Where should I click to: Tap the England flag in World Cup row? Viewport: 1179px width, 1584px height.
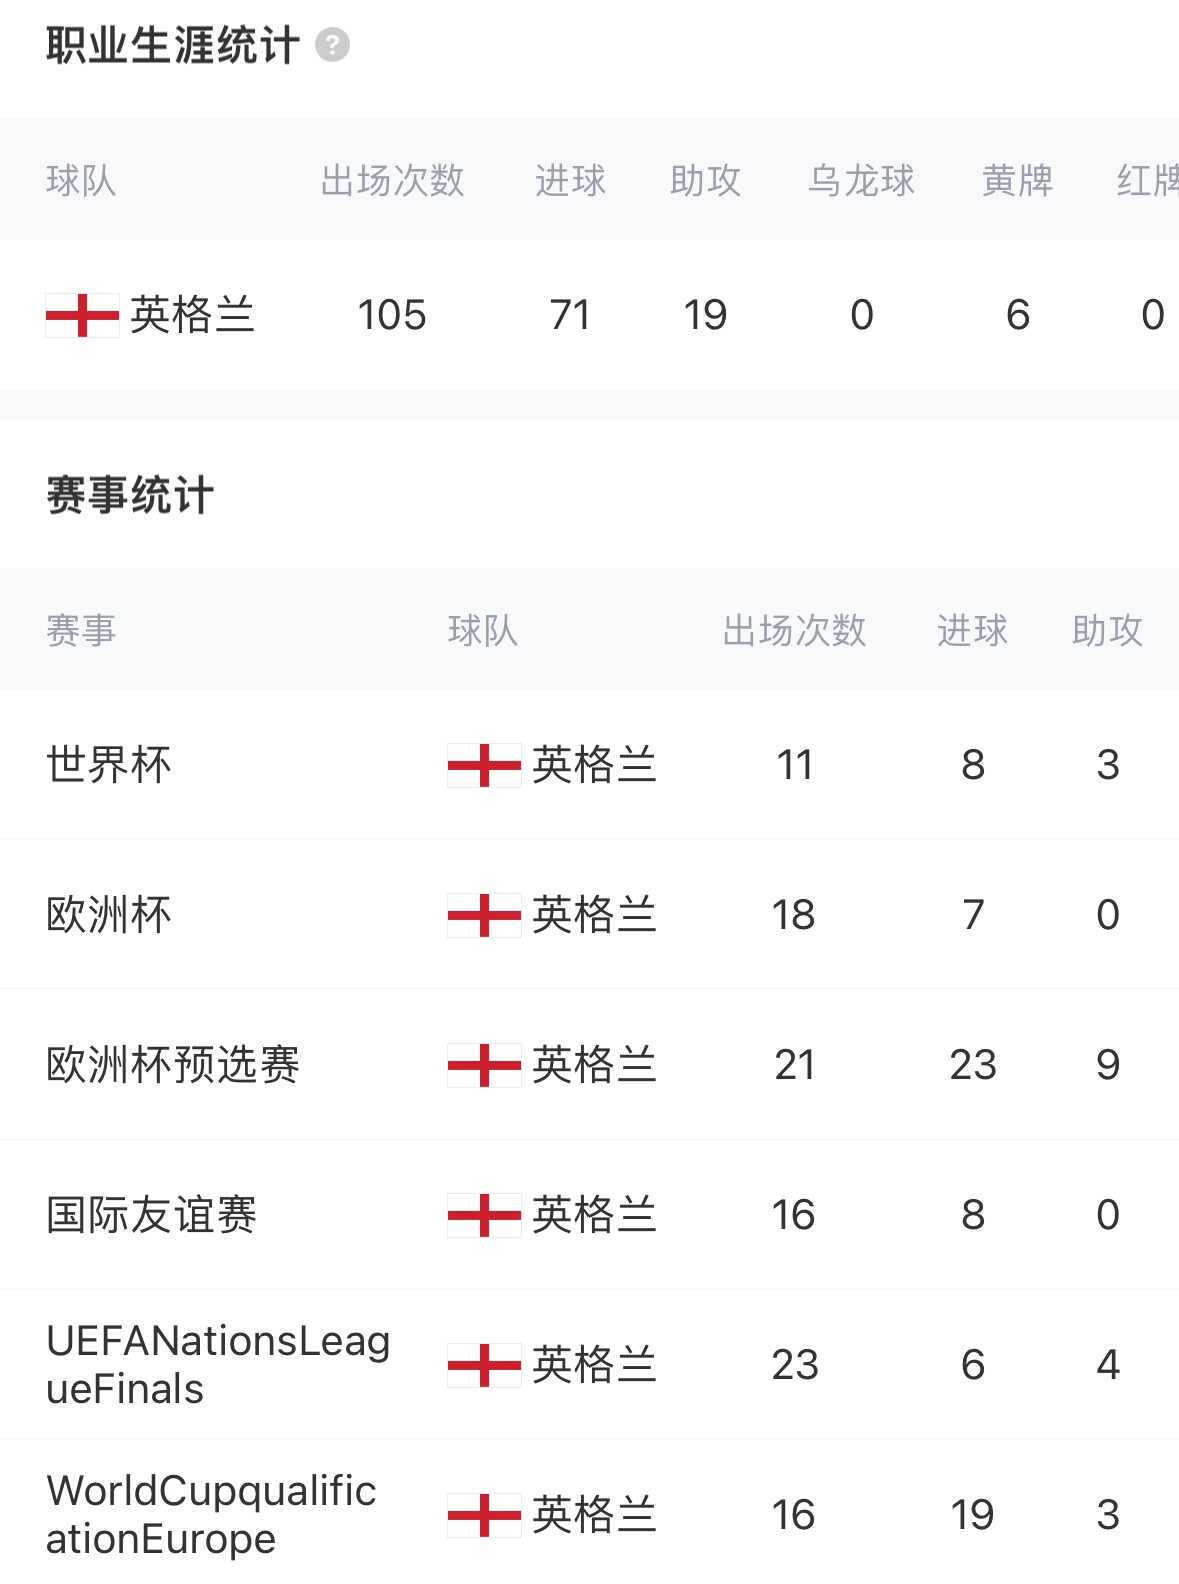(484, 765)
